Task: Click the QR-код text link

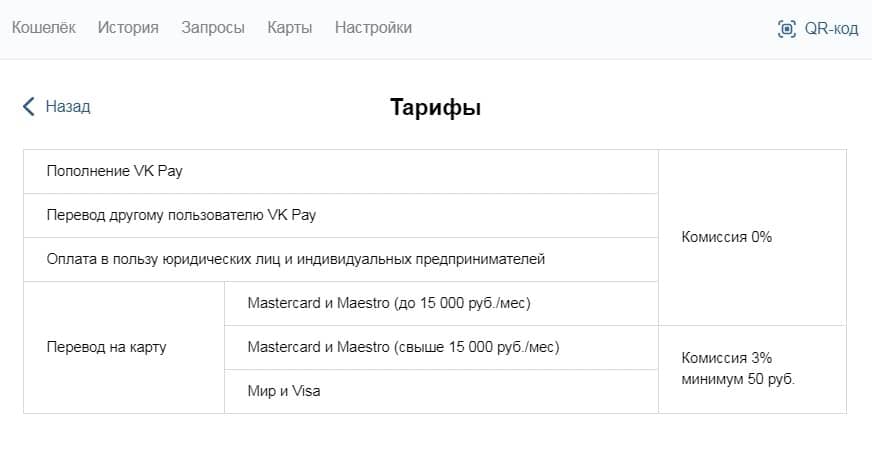Action: [x=831, y=28]
